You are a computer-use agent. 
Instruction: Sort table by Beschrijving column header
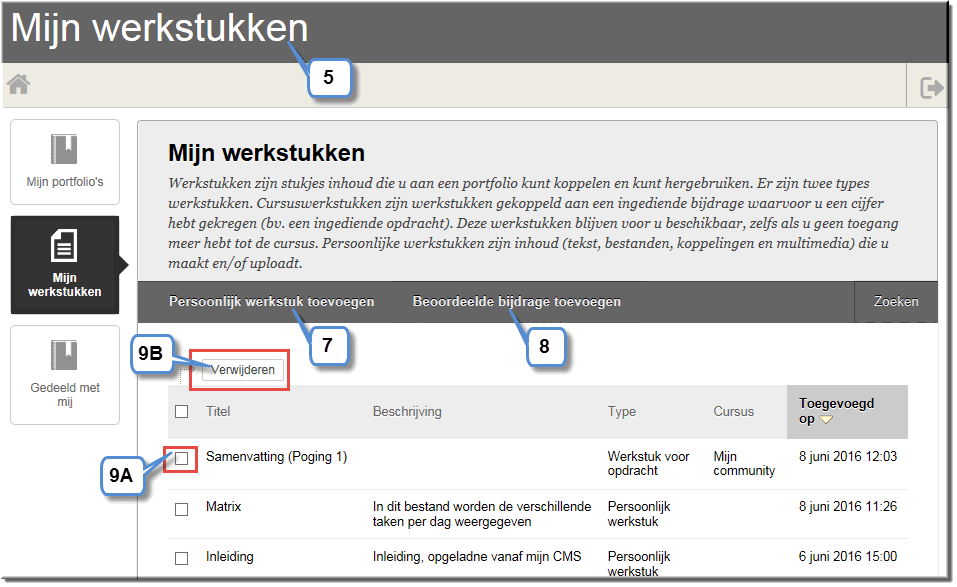point(407,411)
